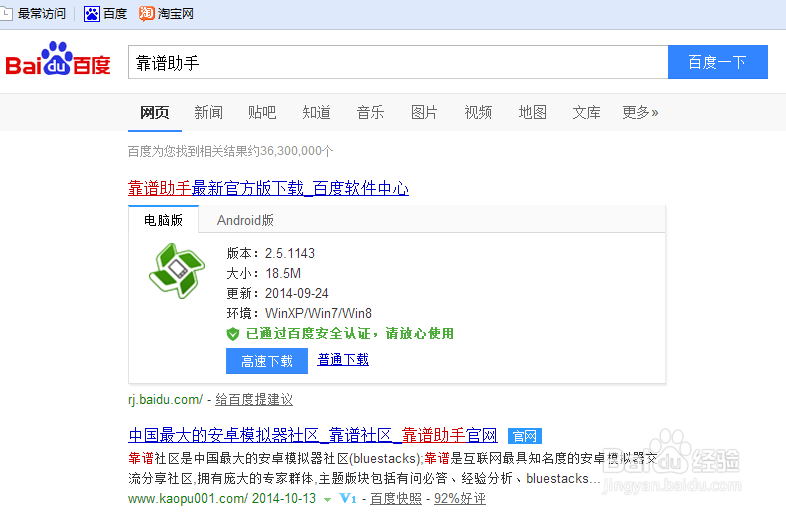Click the green 靠谱助手 app icon
The height and width of the screenshot is (513, 786).
(x=177, y=271)
